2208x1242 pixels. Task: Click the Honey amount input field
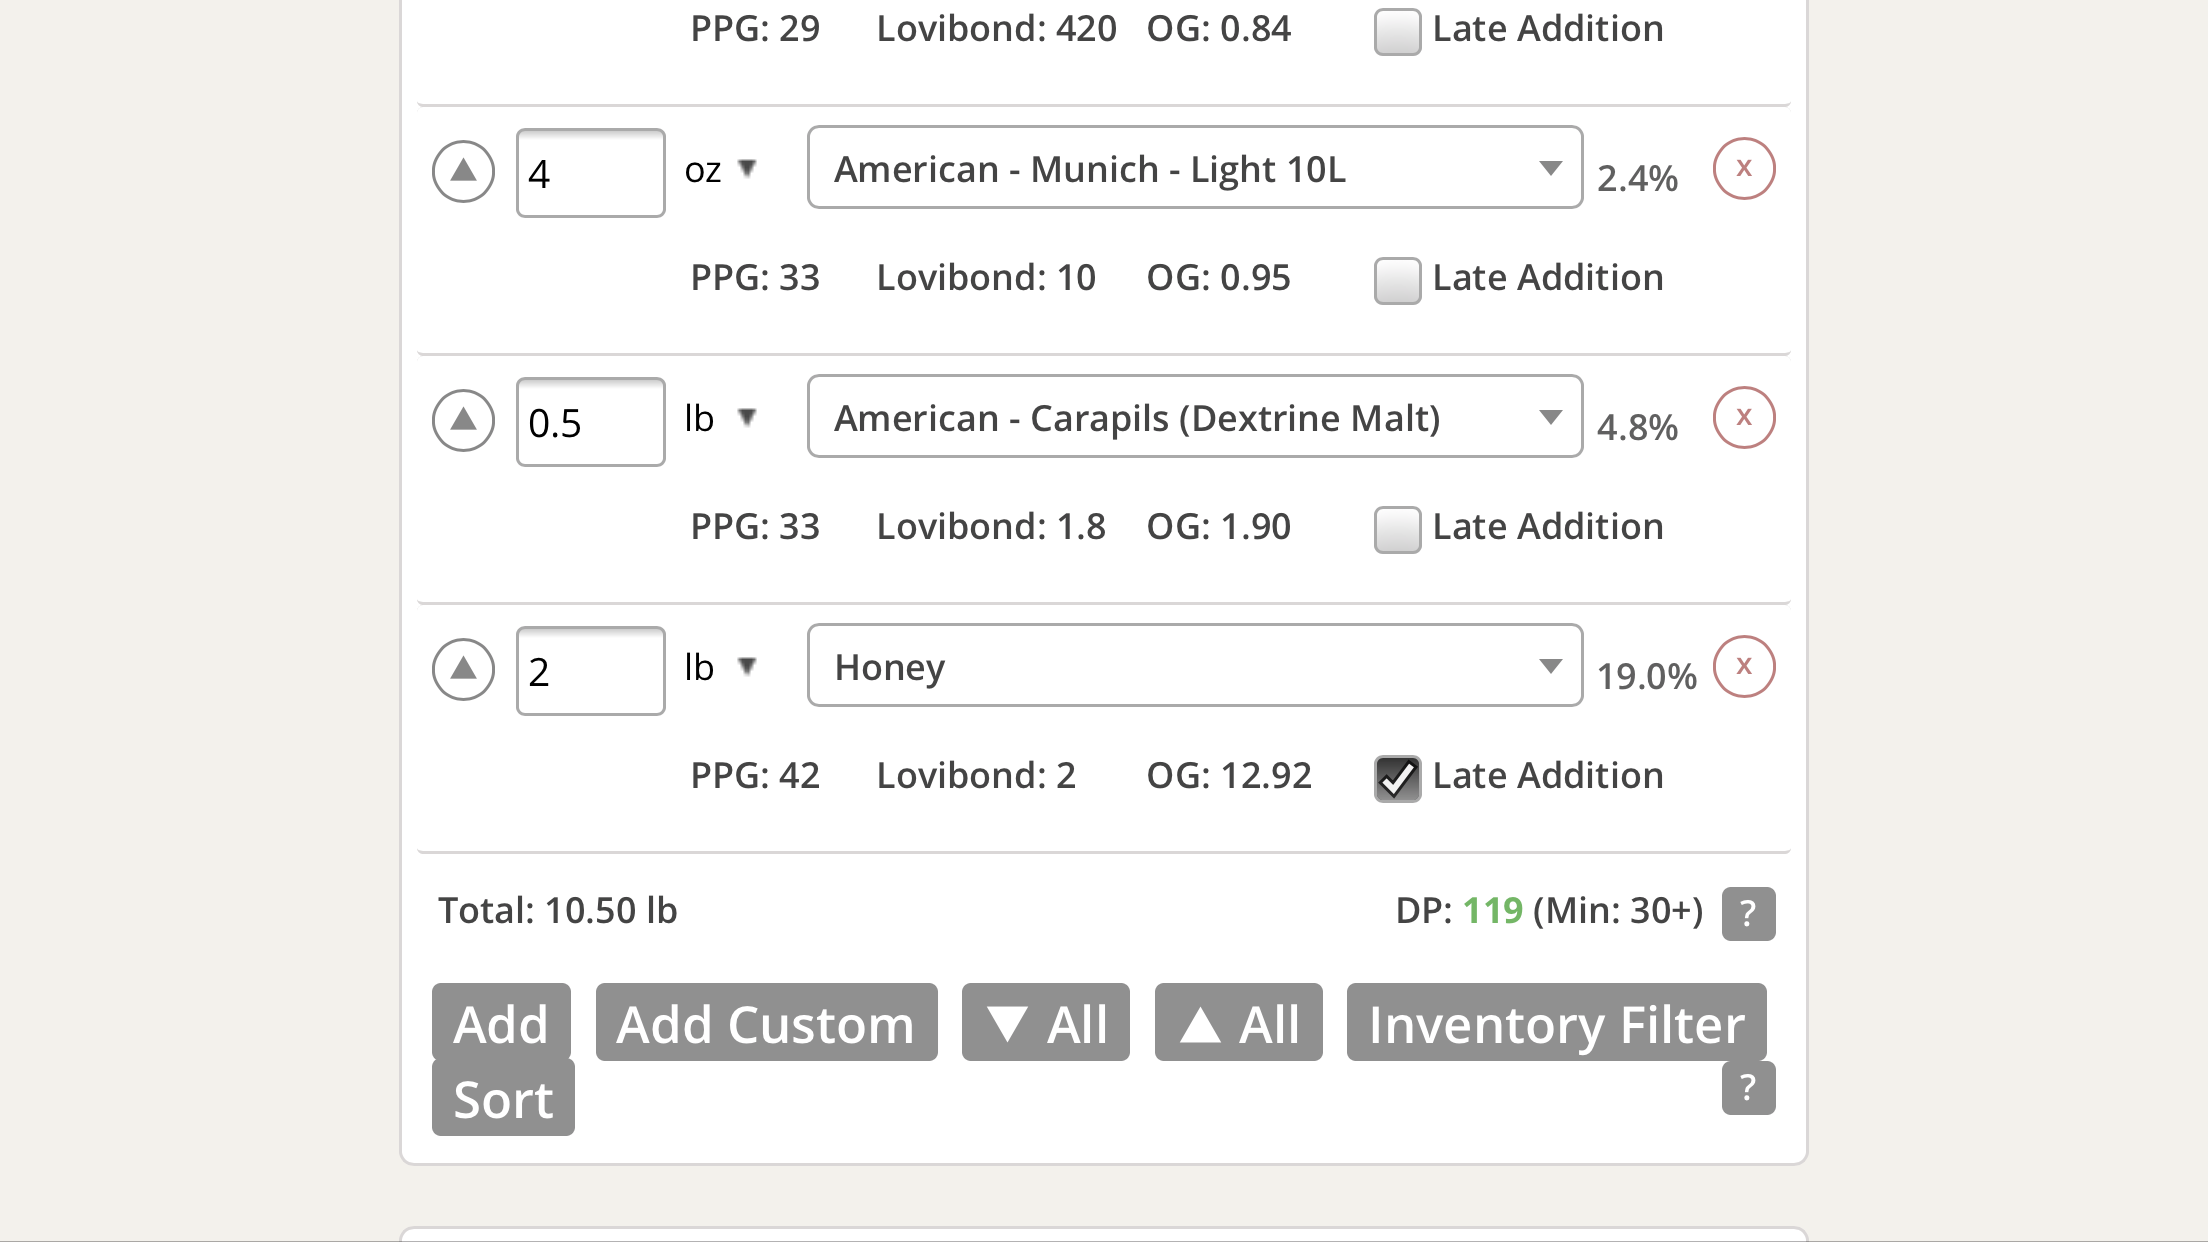[590, 671]
